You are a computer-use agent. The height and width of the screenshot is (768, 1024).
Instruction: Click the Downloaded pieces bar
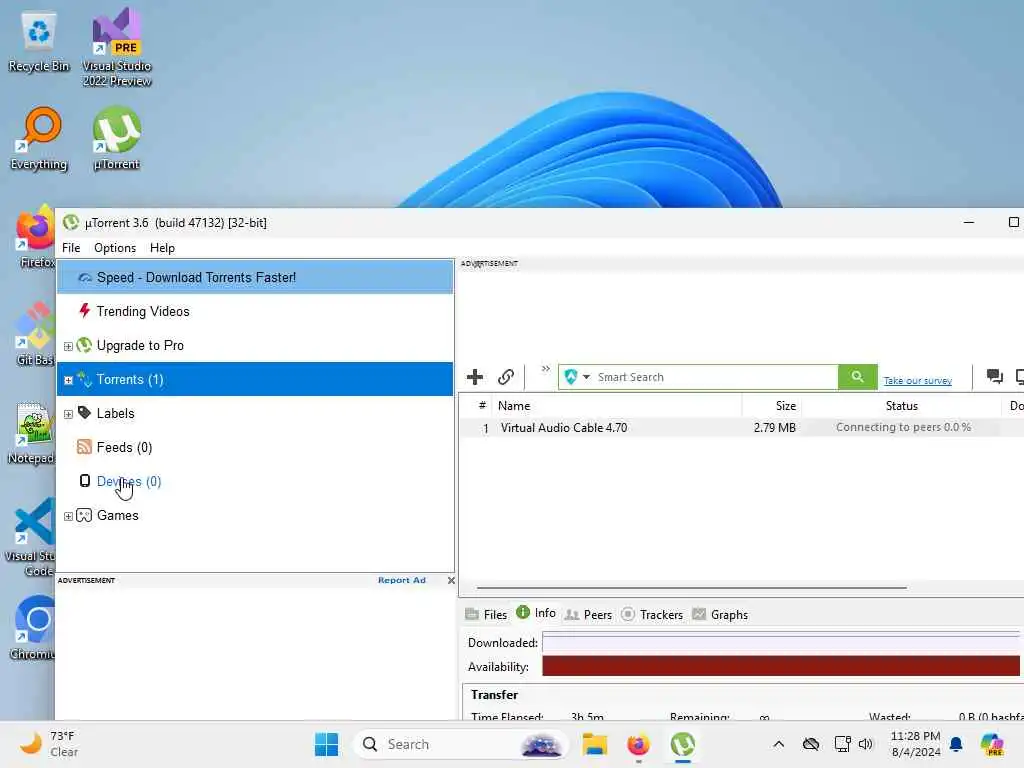click(x=780, y=642)
